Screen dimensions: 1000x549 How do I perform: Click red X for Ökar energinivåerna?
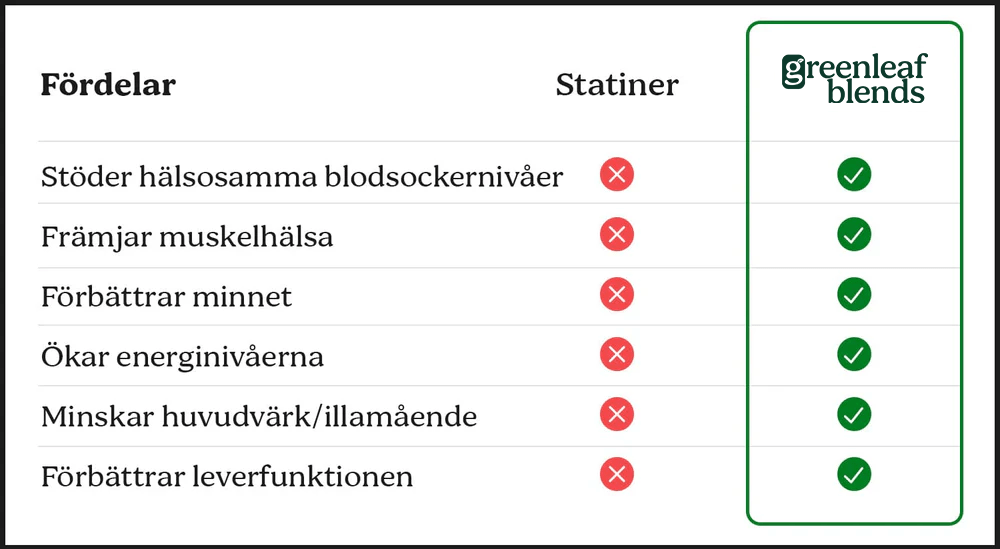pyautogui.click(x=617, y=354)
